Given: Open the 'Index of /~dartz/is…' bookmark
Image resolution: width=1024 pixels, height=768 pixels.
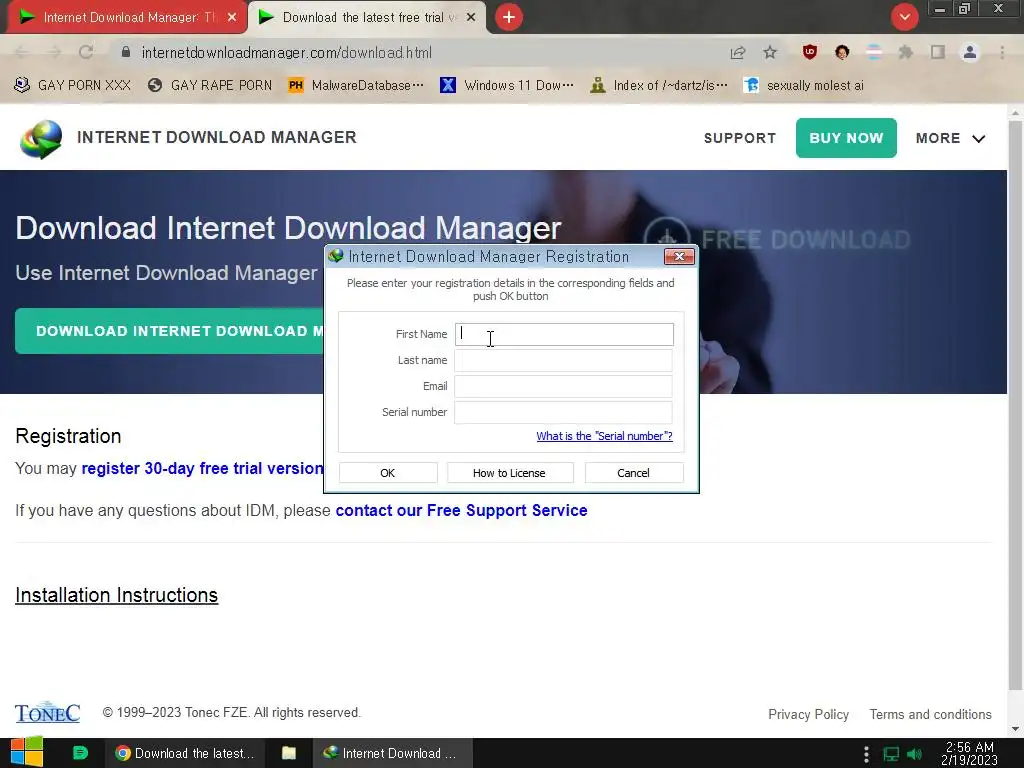Looking at the screenshot, I should [x=659, y=86].
